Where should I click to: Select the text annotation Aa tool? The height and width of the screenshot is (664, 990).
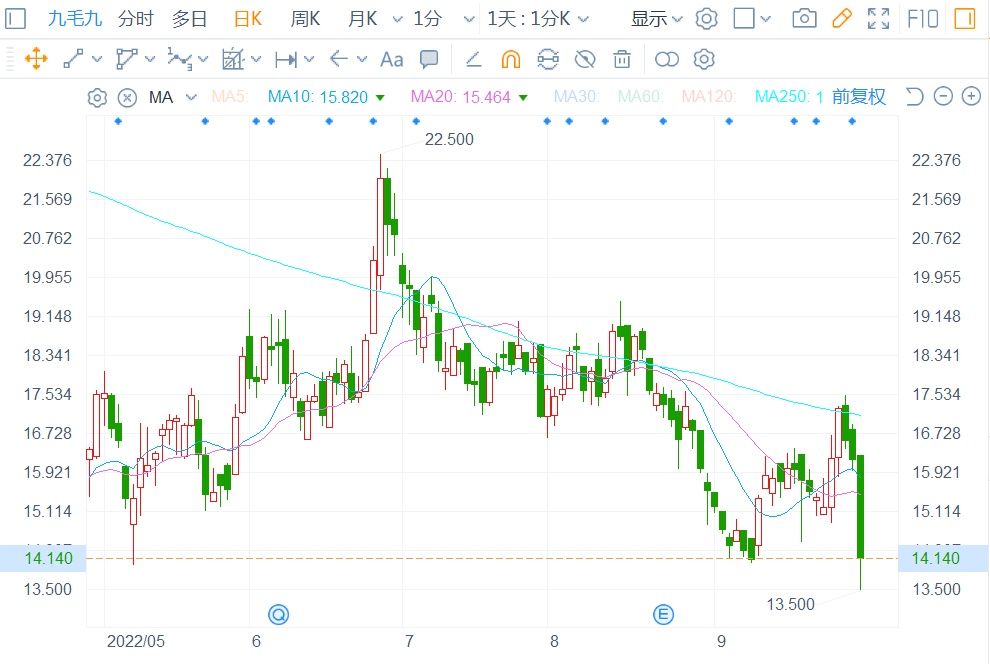(x=392, y=59)
